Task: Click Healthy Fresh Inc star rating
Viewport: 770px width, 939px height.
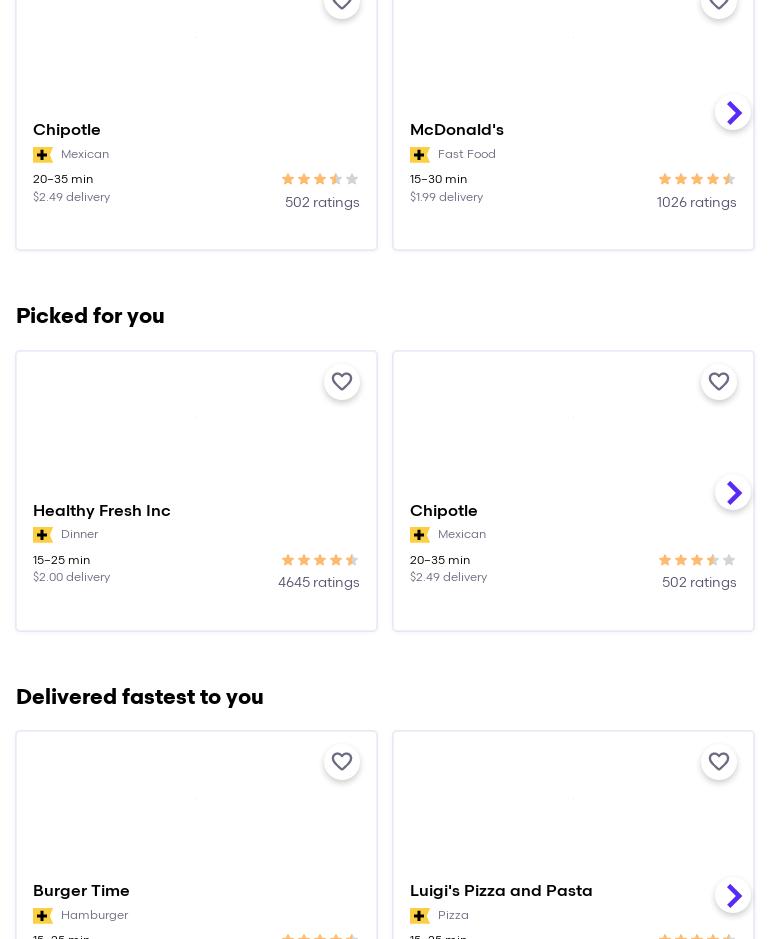Action: pos(320,561)
